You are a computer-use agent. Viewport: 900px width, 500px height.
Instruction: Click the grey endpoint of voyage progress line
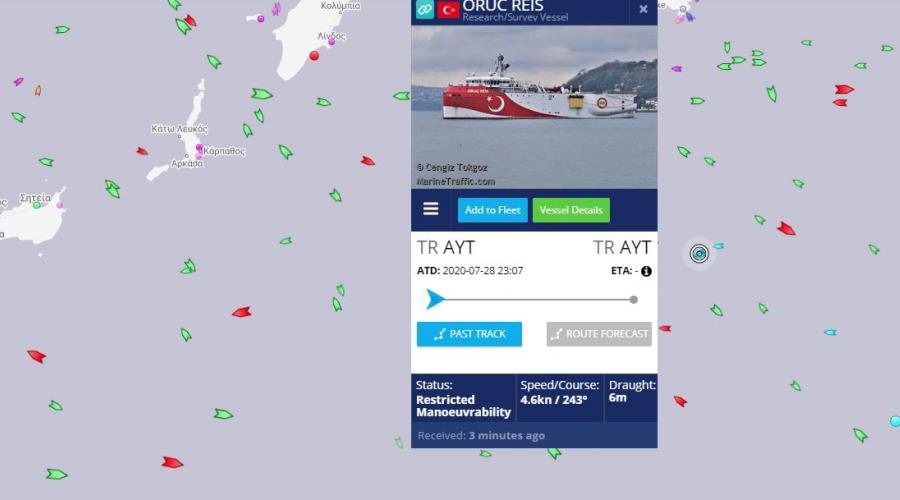click(x=633, y=300)
